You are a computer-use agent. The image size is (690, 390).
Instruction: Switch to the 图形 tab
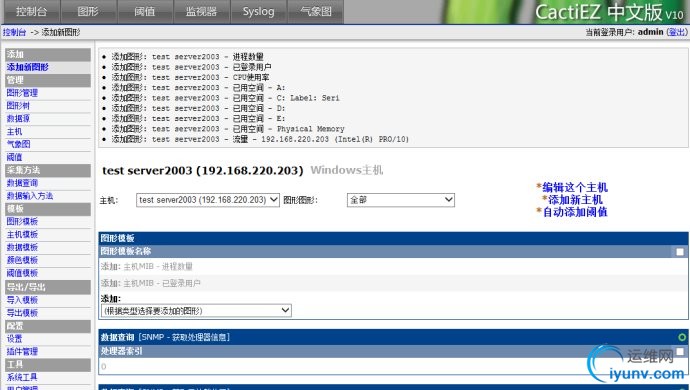tap(88, 11)
